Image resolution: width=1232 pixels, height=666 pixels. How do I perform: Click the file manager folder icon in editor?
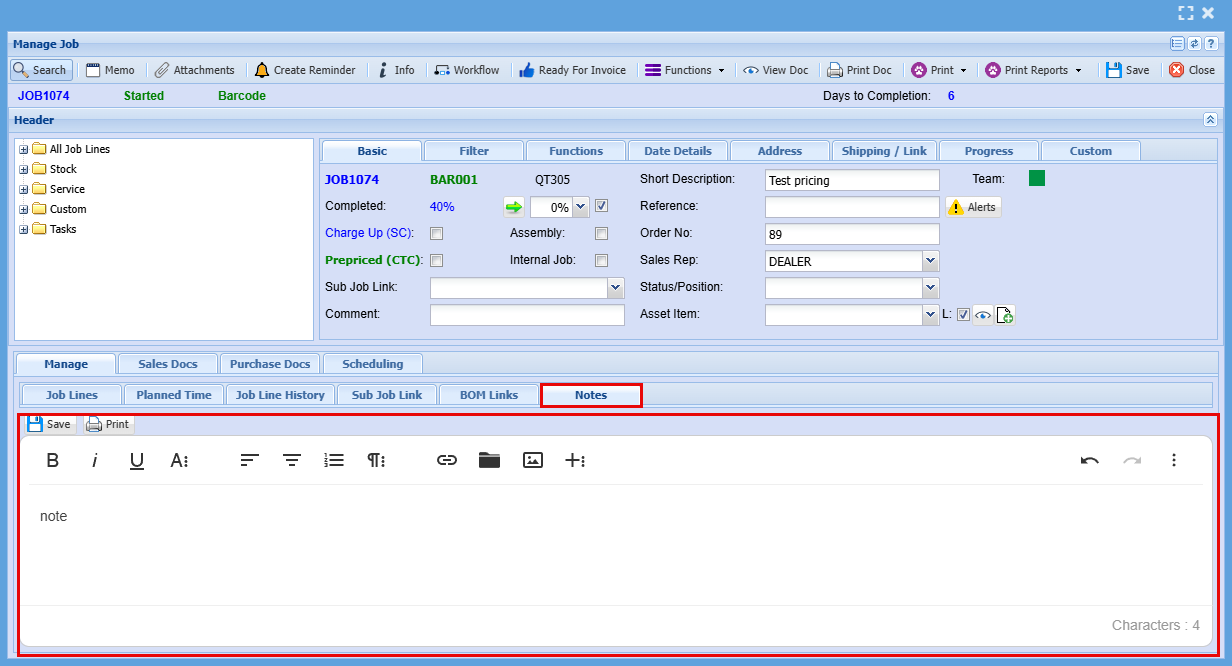(x=489, y=460)
